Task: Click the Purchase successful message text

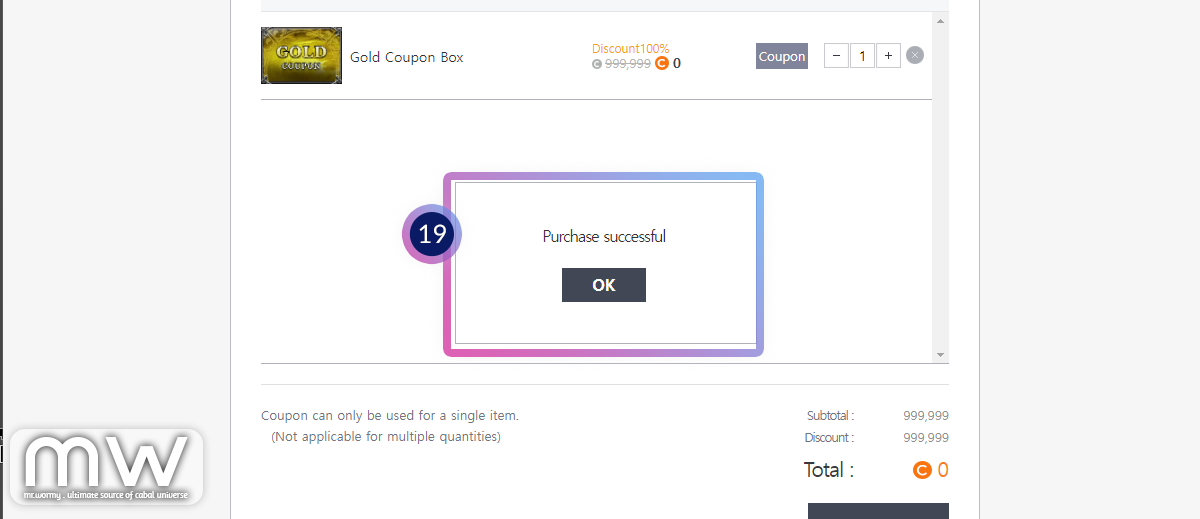Action: 604,237
